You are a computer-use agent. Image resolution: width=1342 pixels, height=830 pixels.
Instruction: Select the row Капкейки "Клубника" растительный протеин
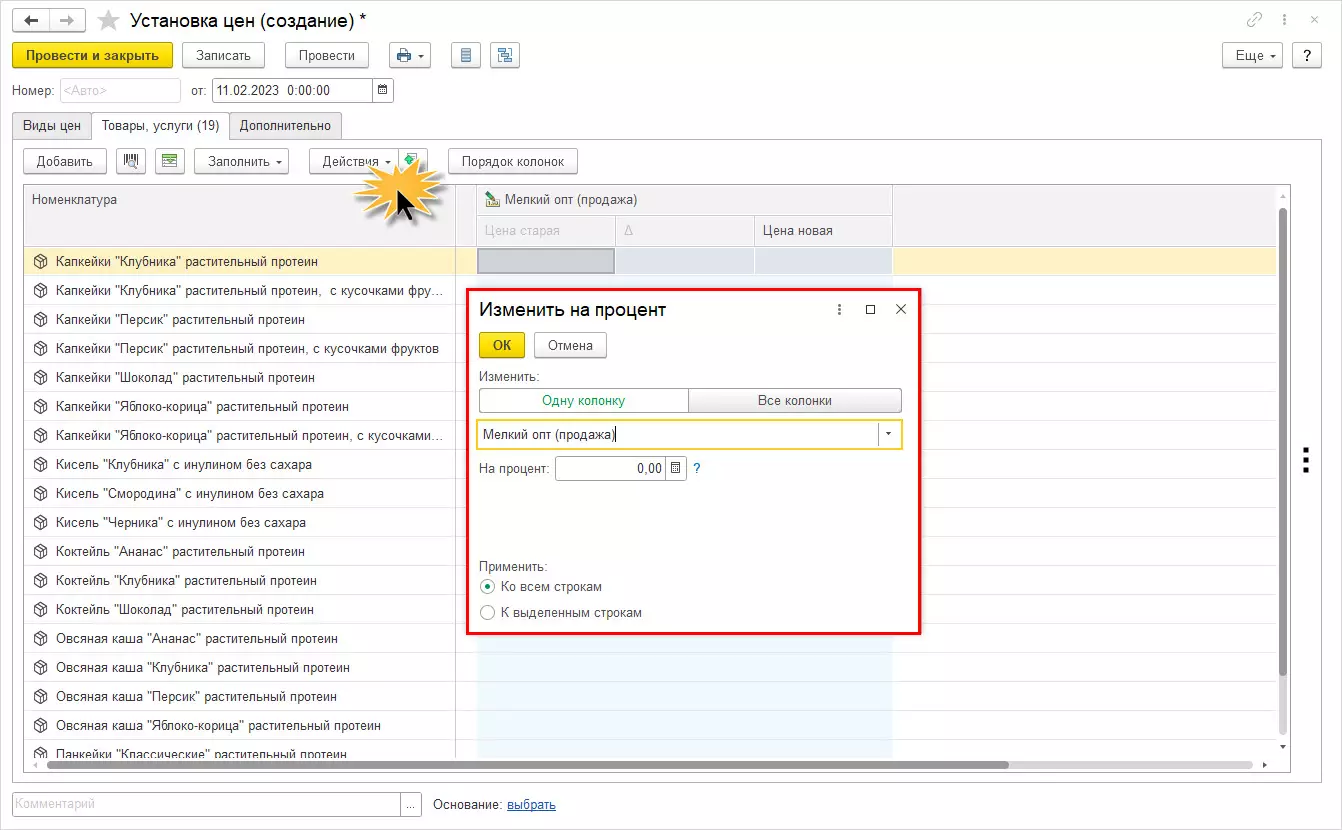point(240,261)
